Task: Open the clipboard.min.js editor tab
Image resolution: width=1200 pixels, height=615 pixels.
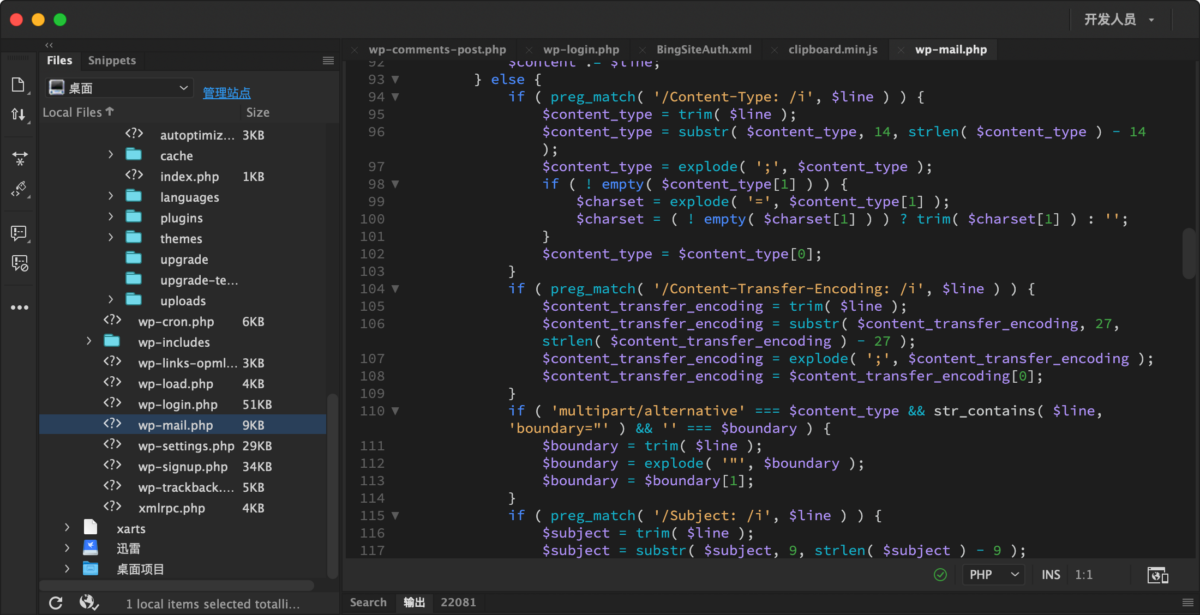Action: click(833, 50)
